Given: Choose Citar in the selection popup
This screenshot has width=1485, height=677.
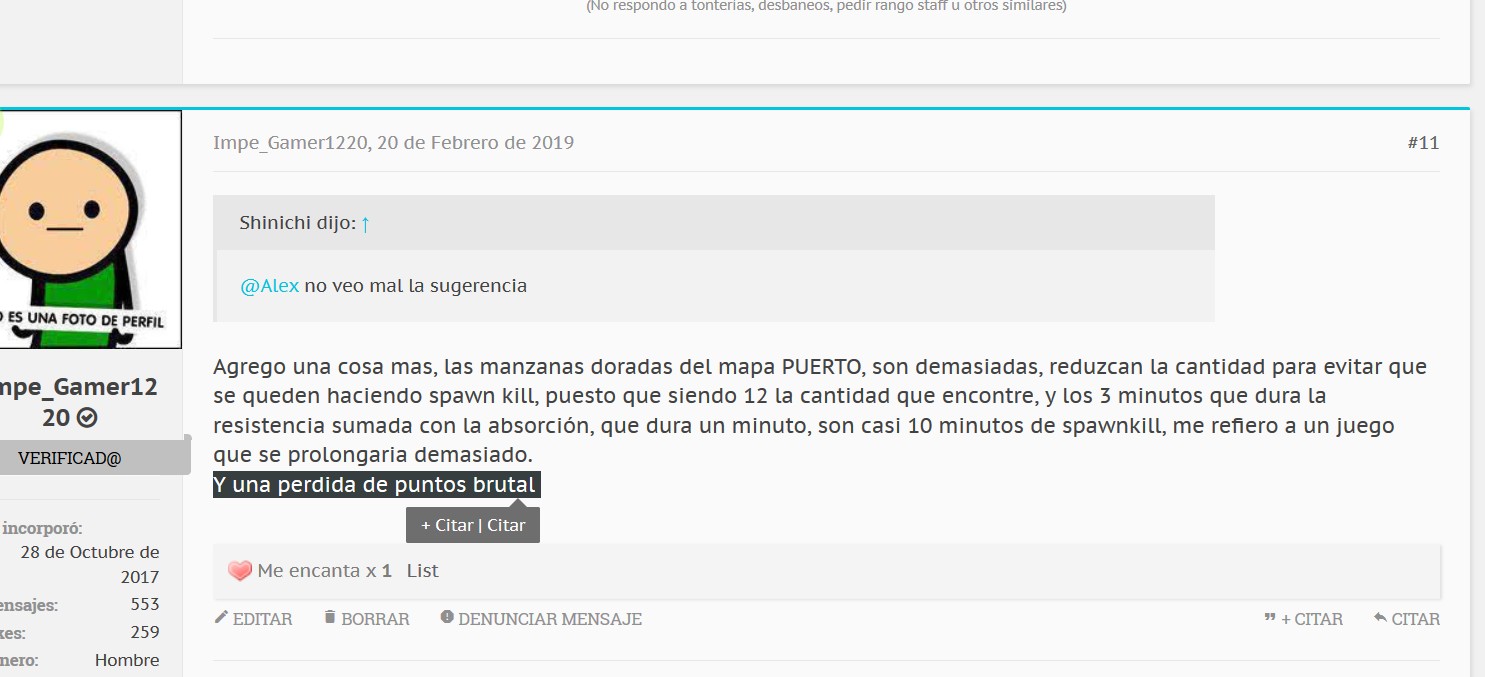Looking at the screenshot, I should (506, 525).
